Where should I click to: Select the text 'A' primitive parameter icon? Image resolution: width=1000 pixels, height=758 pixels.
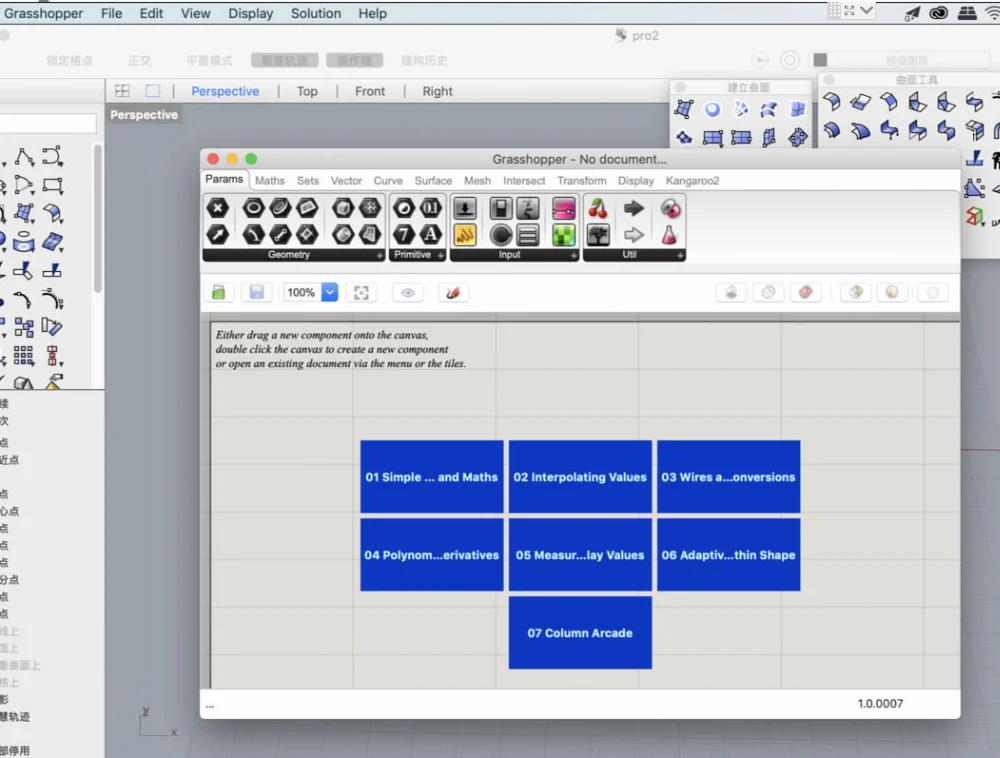(430, 235)
